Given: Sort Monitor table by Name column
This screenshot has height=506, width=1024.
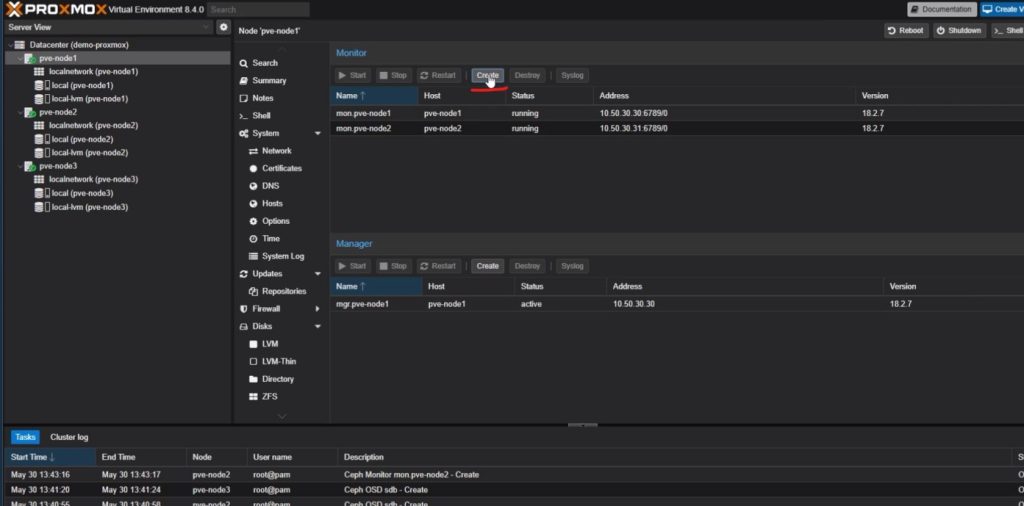Looking at the screenshot, I should [x=374, y=96].
